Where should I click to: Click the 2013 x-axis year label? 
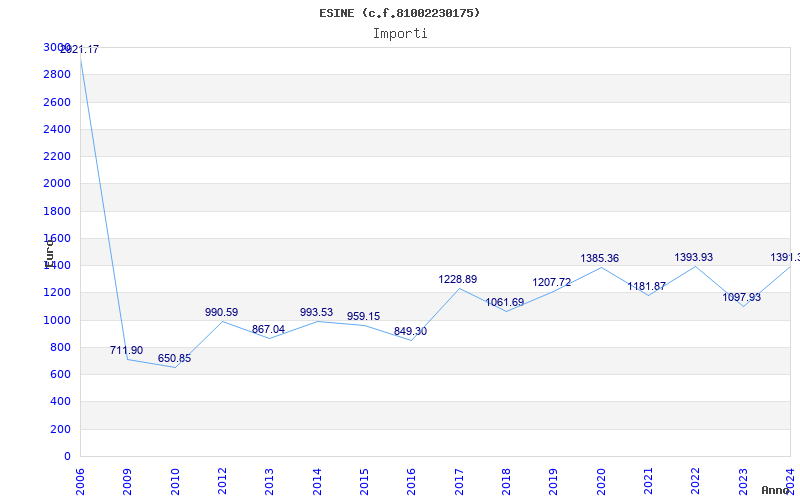pyautogui.click(x=269, y=482)
